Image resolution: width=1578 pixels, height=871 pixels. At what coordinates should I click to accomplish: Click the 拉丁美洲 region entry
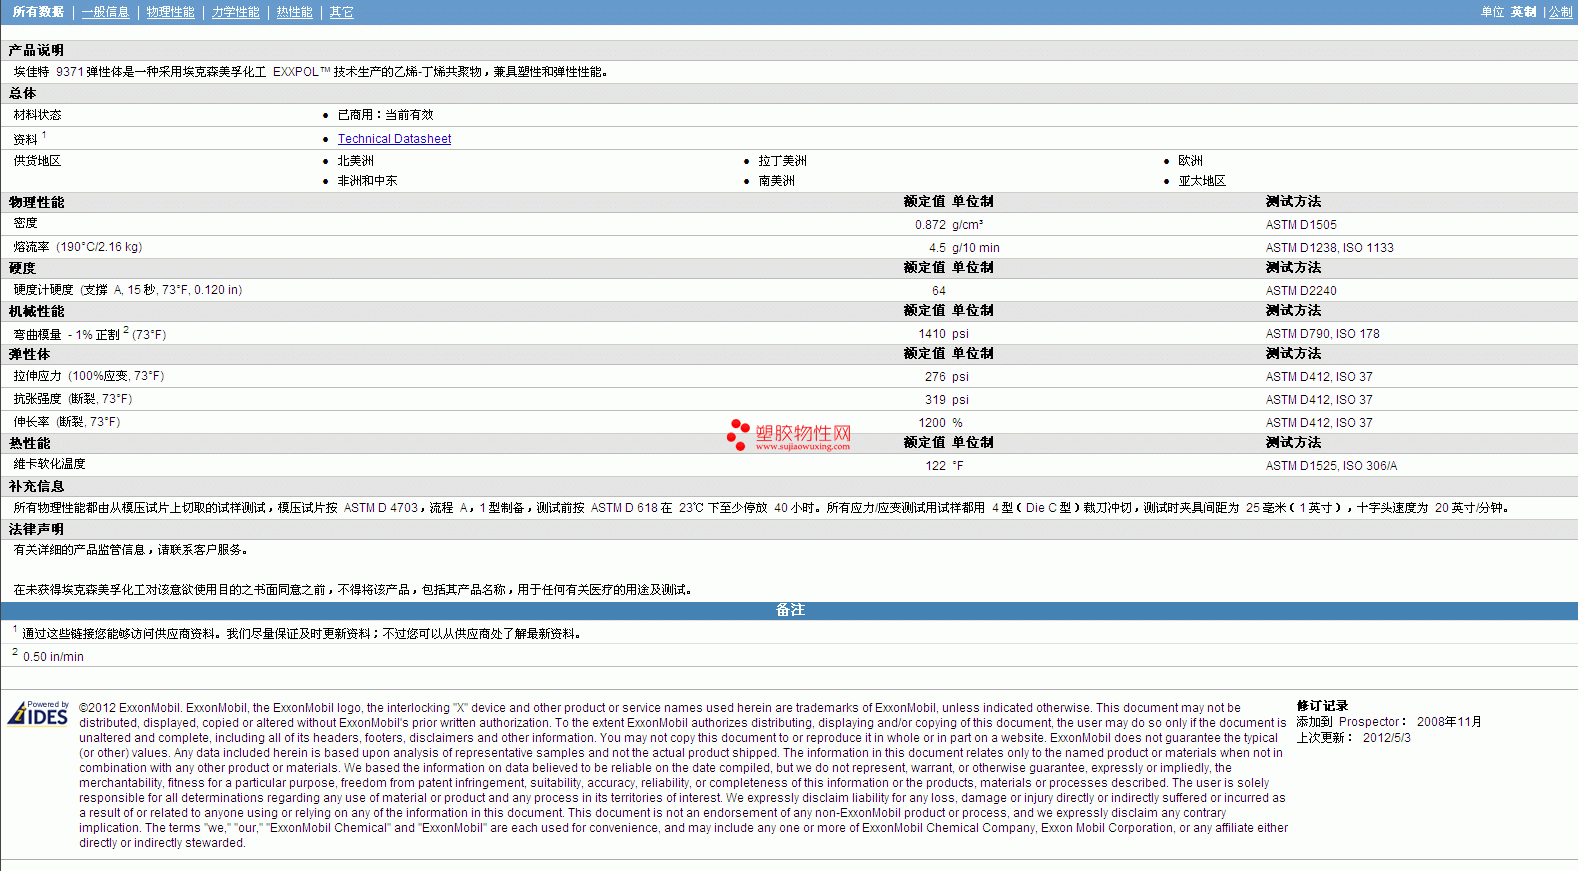pyautogui.click(x=782, y=161)
